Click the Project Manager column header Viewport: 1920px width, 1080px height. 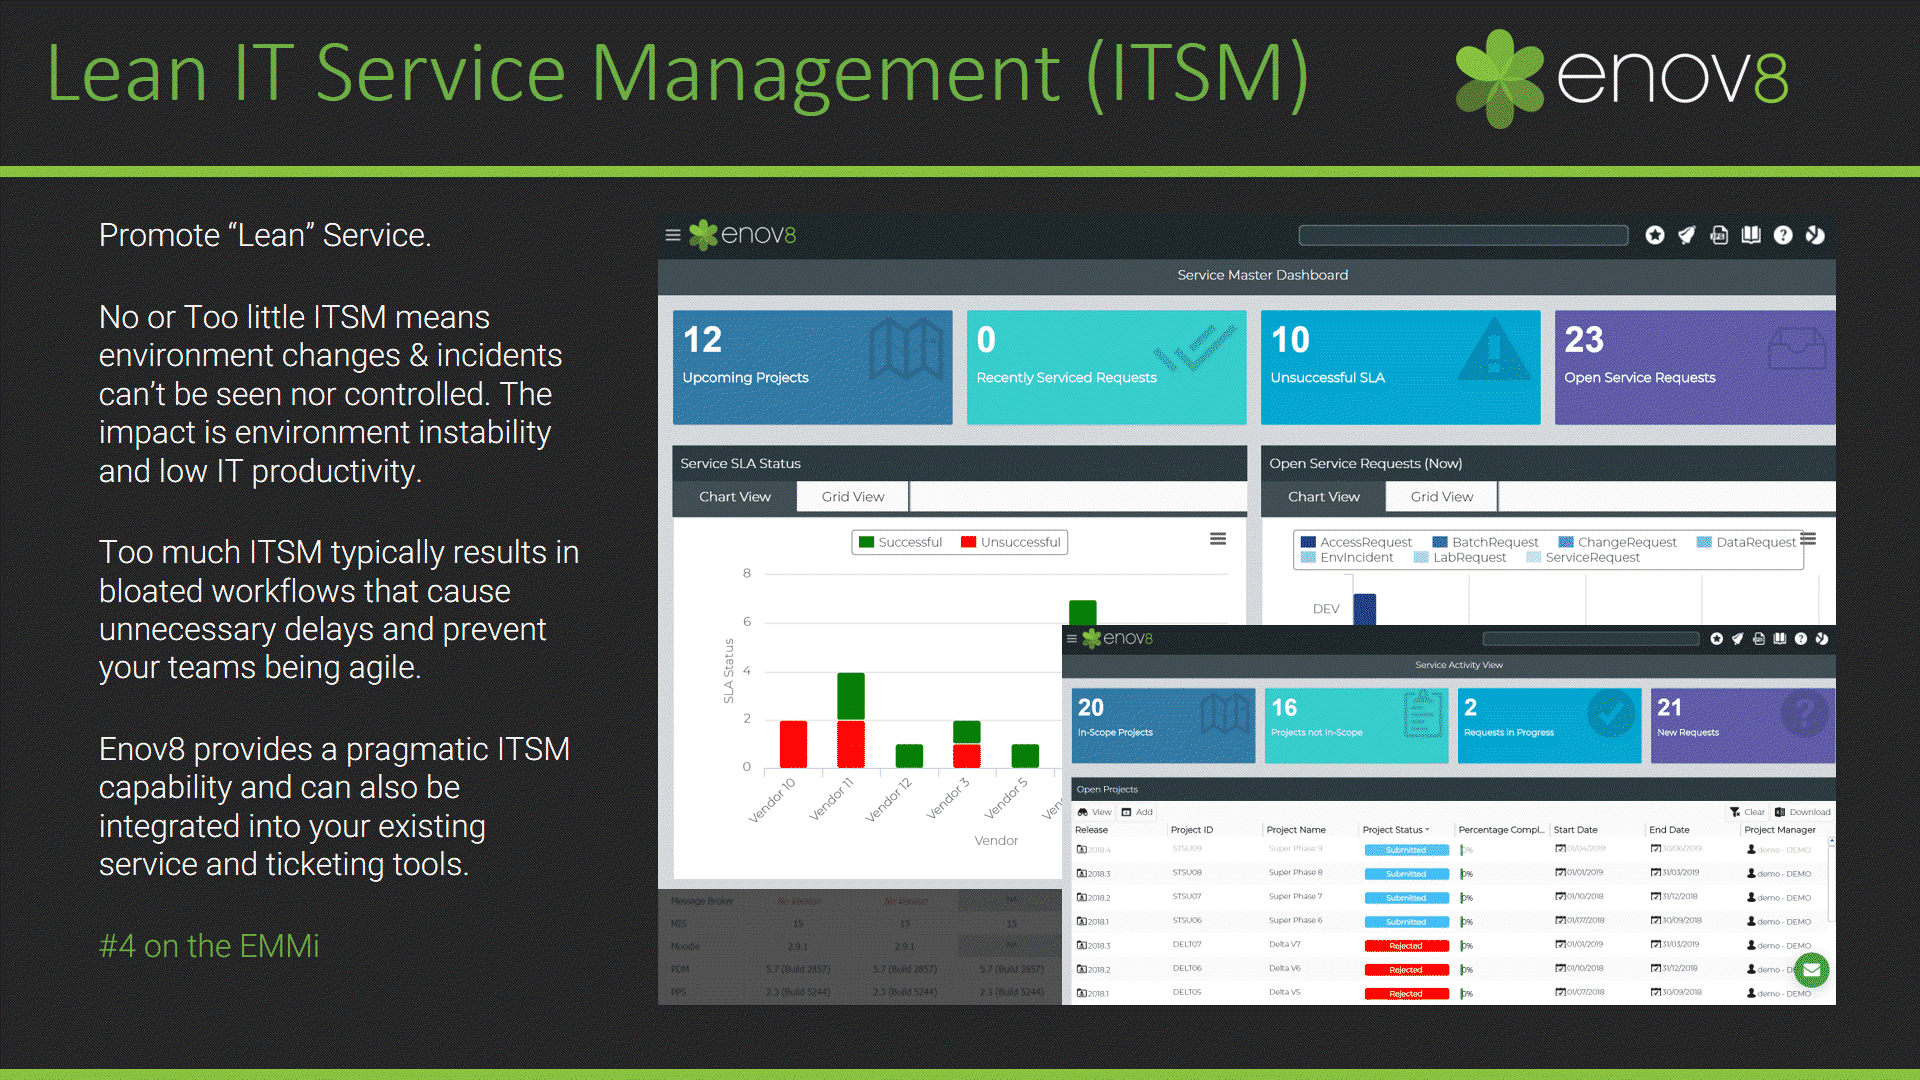(1780, 830)
